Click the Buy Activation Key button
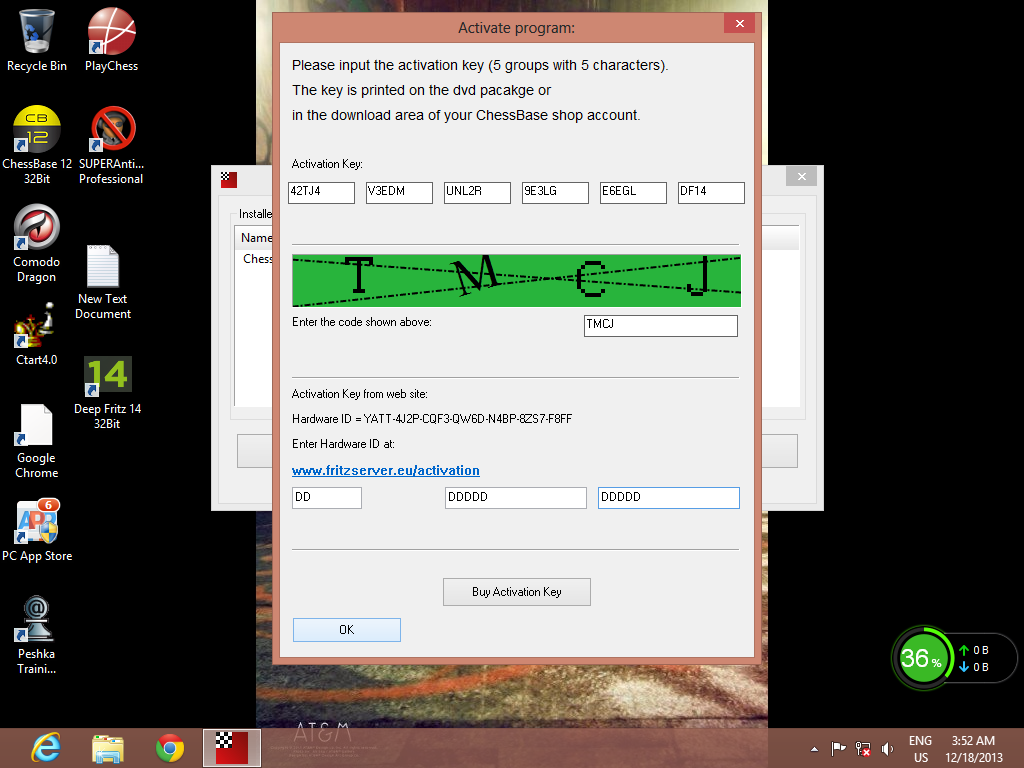The image size is (1024, 768). click(x=517, y=592)
